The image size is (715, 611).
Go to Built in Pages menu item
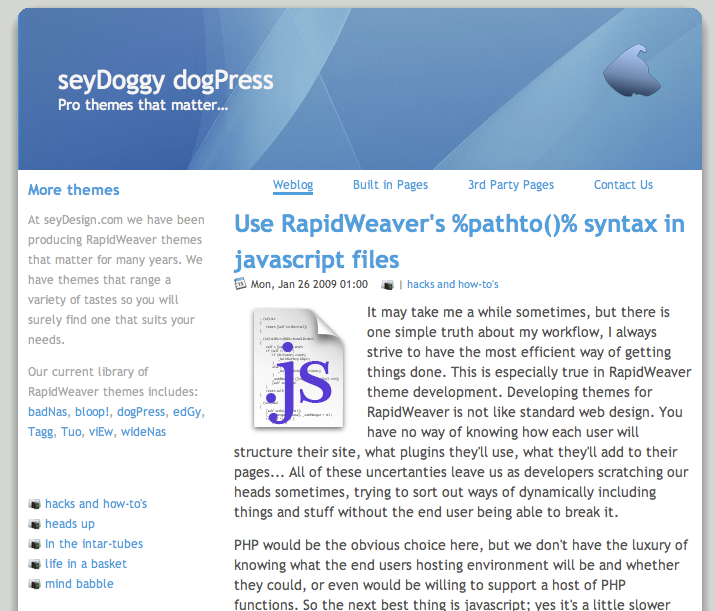[x=390, y=185]
